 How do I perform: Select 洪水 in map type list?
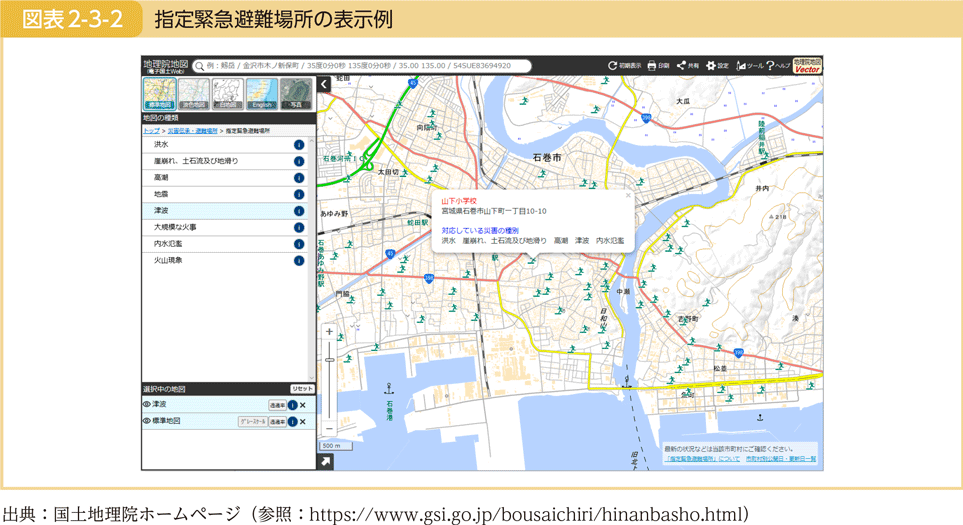click(x=225, y=145)
